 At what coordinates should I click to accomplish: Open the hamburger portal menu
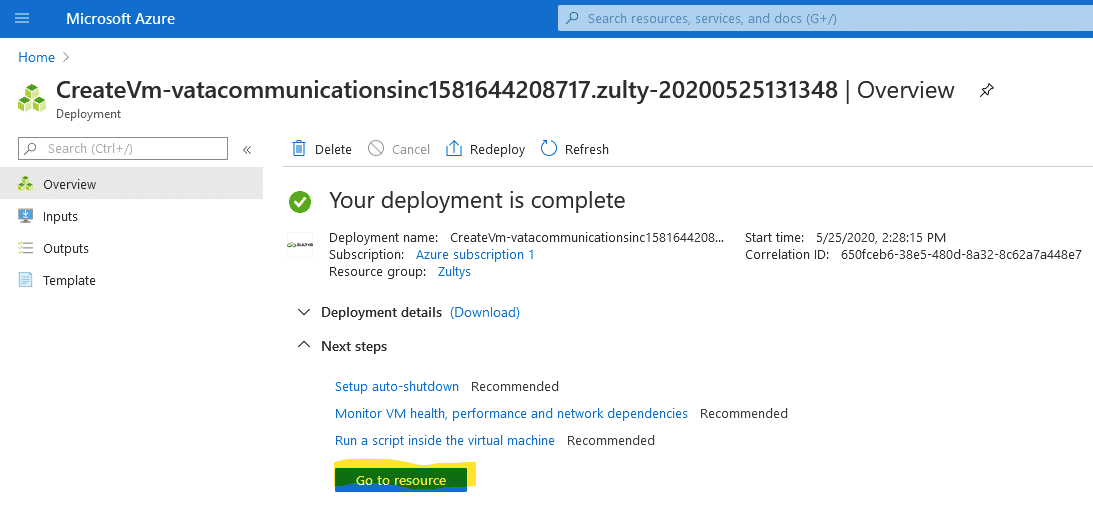tap(22, 19)
